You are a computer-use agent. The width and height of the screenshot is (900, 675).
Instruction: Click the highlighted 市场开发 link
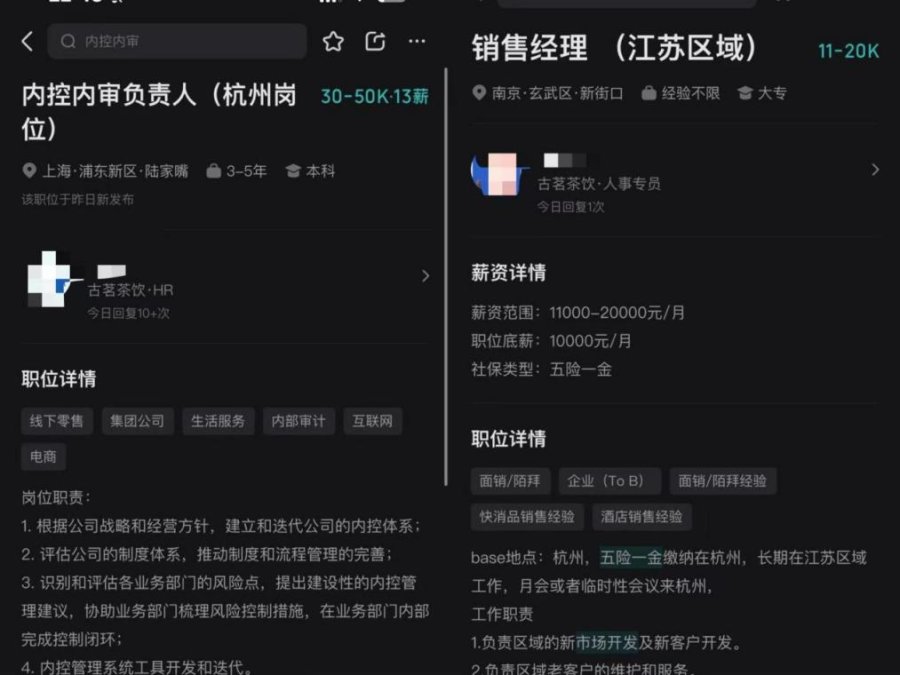607,643
